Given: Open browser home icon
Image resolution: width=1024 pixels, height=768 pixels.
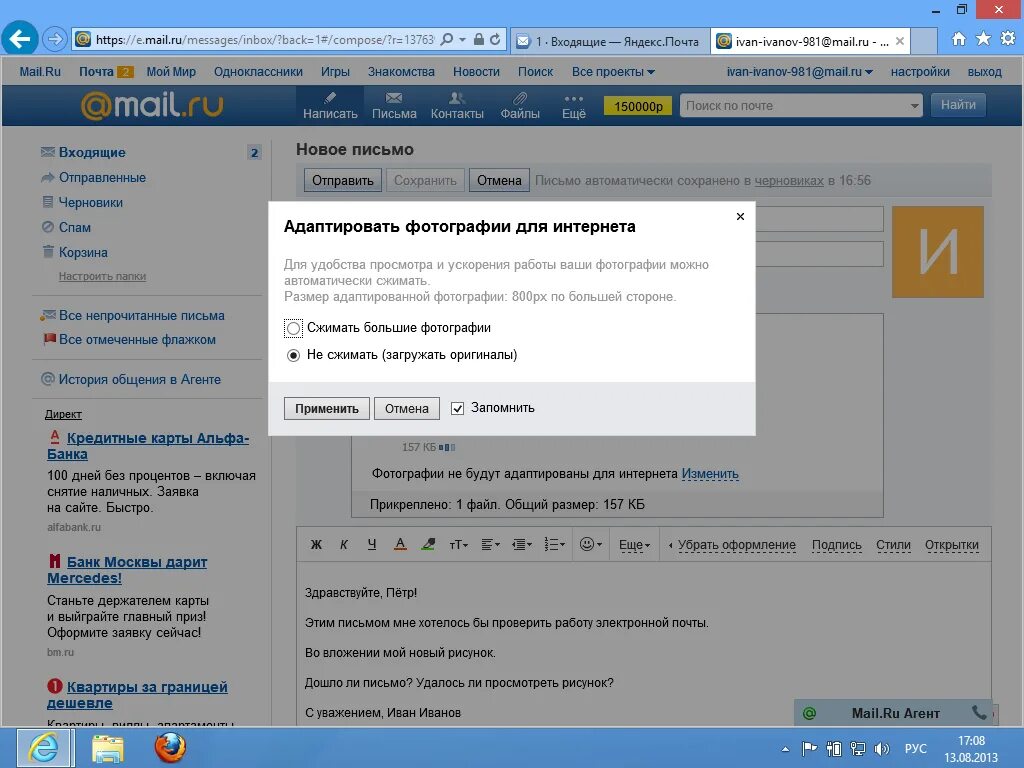Looking at the screenshot, I should 958,39.
